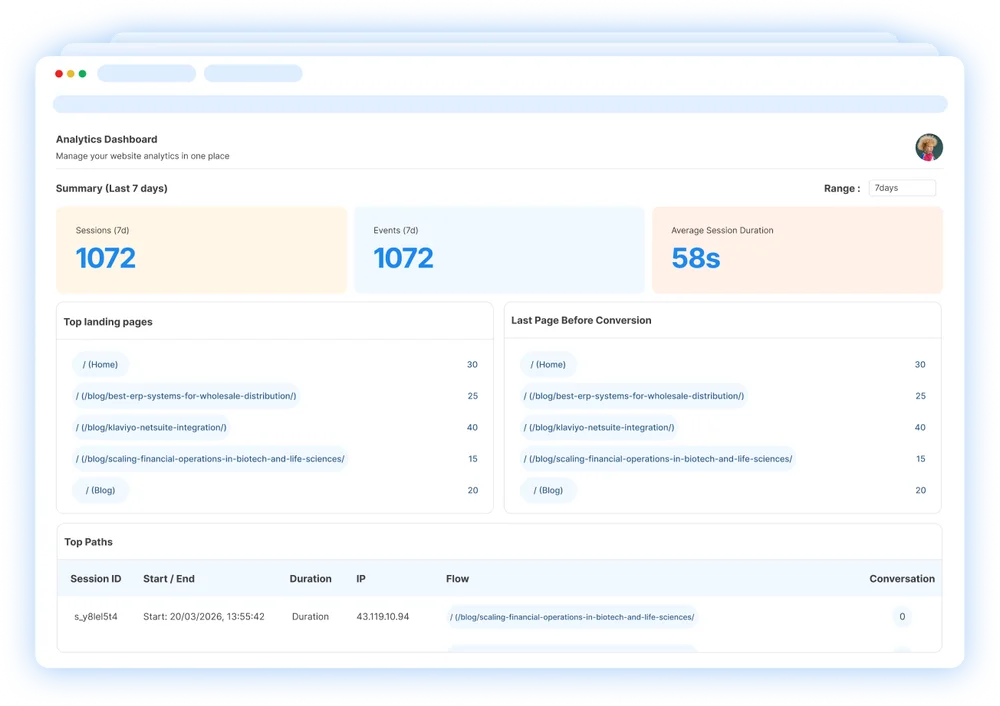Select / (Home) in Top landing pages
This screenshot has width=1000, height=706.
point(100,365)
